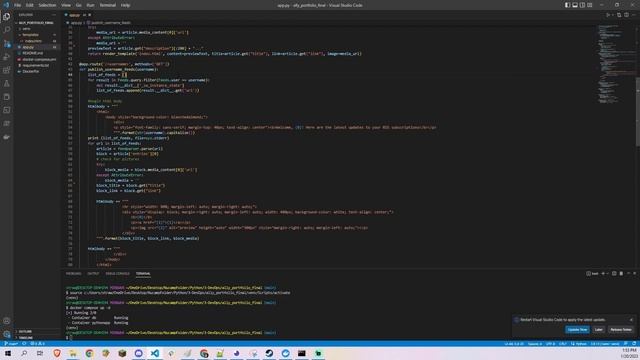Open the Terminal menu
This screenshot has height=360, width=640.
pyautogui.click(x=108, y=5)
